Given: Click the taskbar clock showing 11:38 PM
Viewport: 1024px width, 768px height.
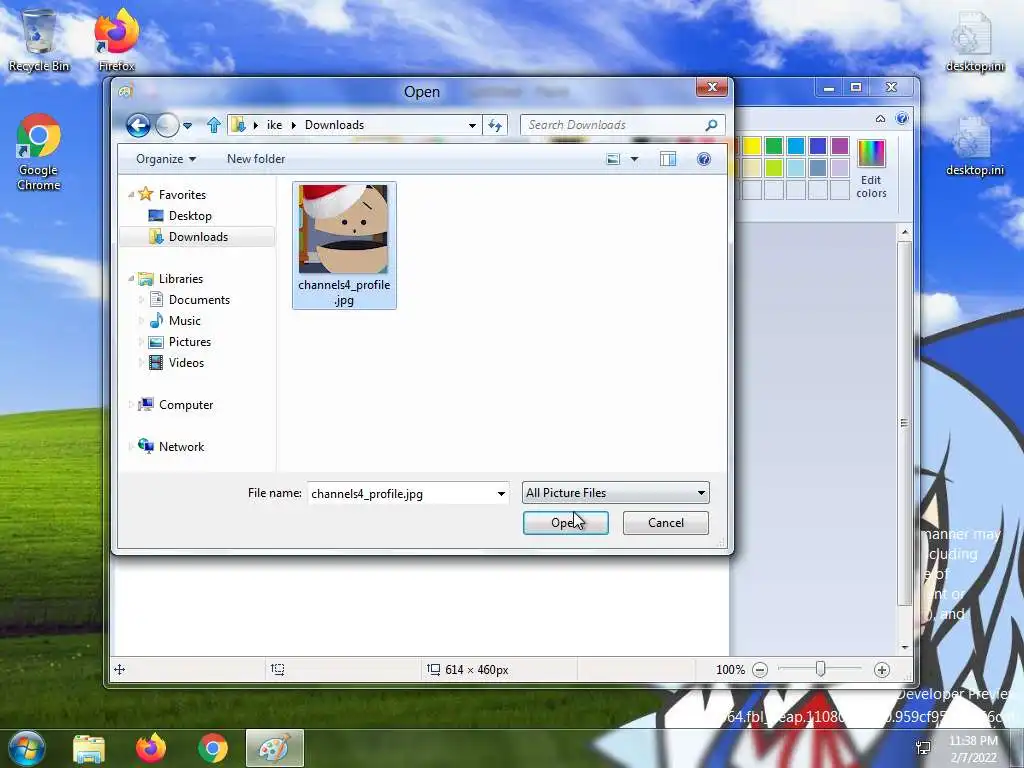Looking at the screenshot, I should click(x=973, y=748).
